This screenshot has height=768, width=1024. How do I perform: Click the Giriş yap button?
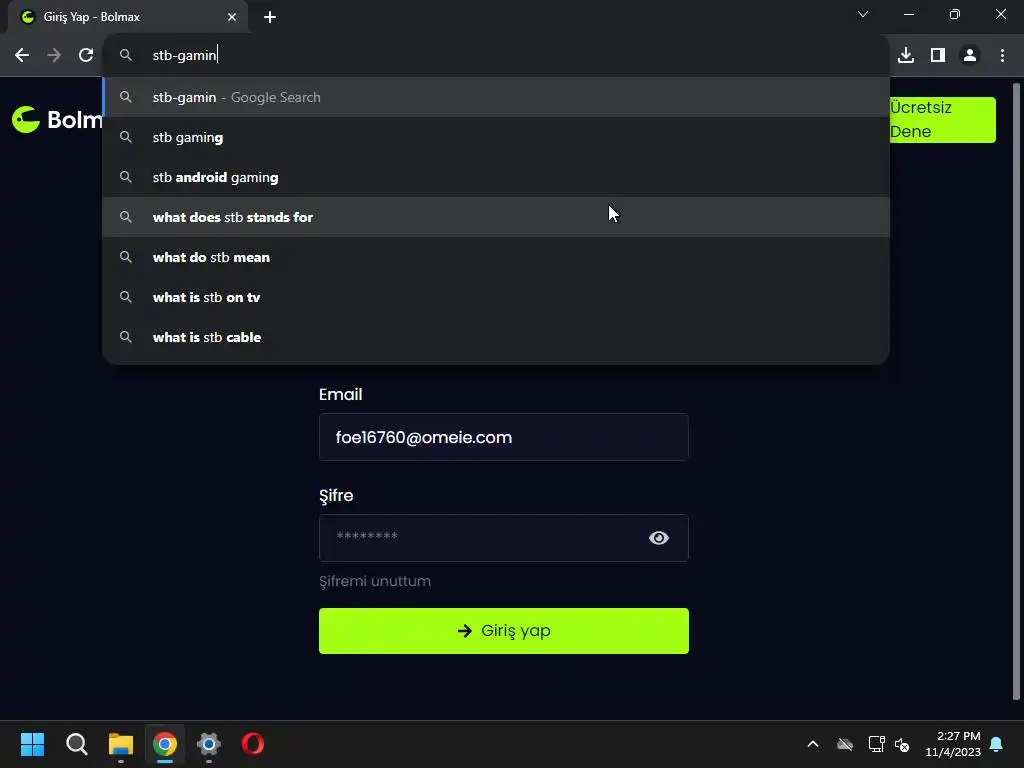tap(504, 631)
